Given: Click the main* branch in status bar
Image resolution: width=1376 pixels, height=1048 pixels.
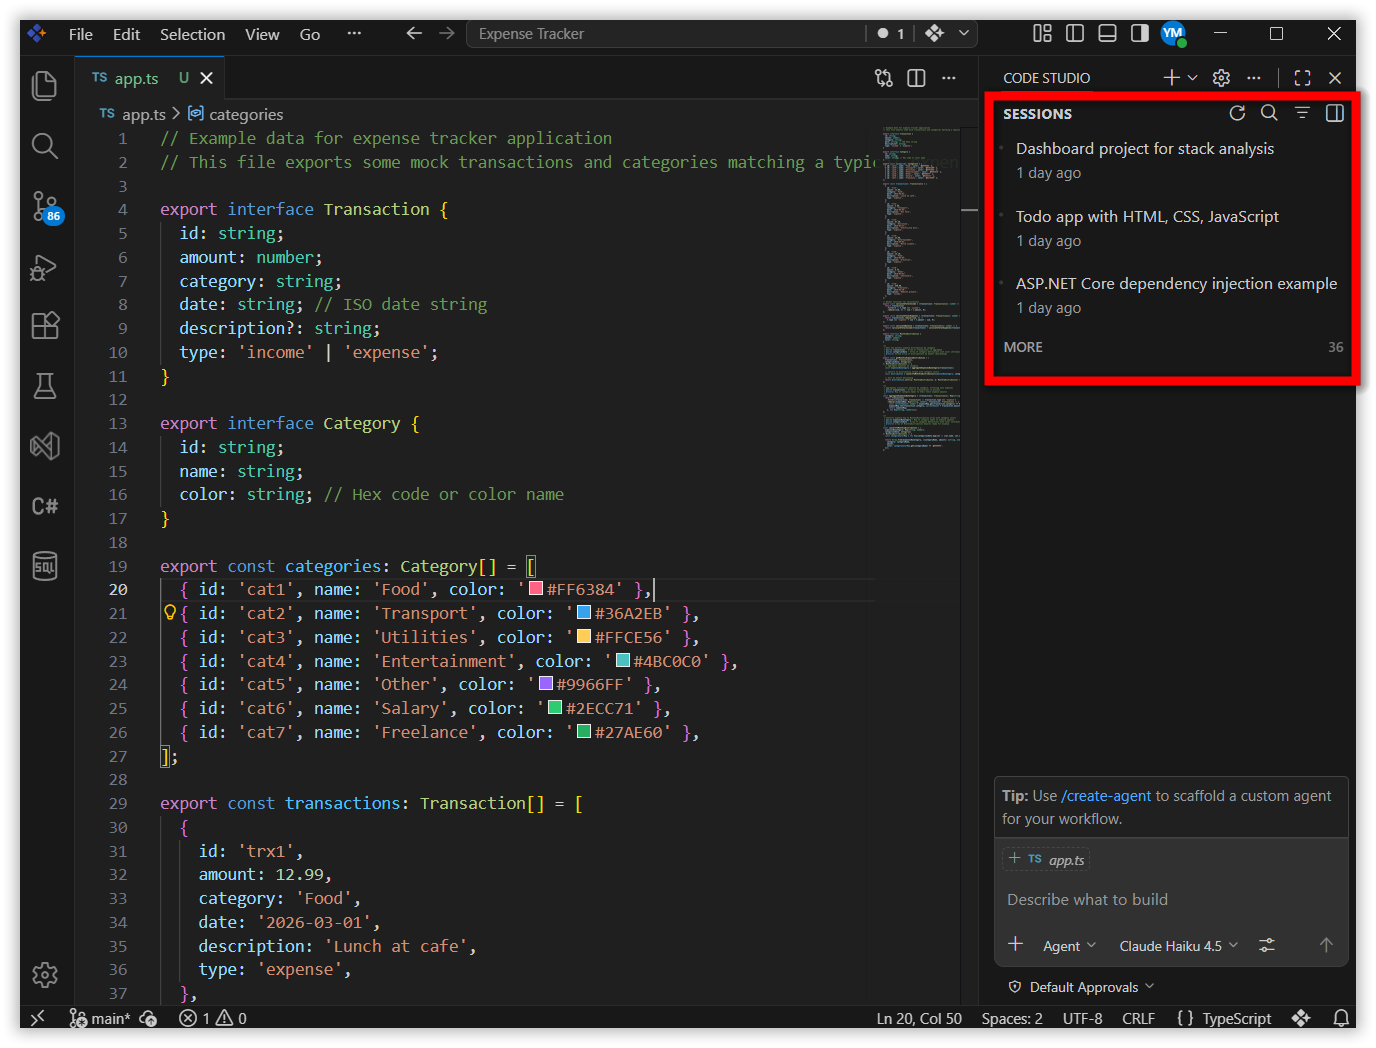Looking at the screenshot, I should [x=100, y=1018].
